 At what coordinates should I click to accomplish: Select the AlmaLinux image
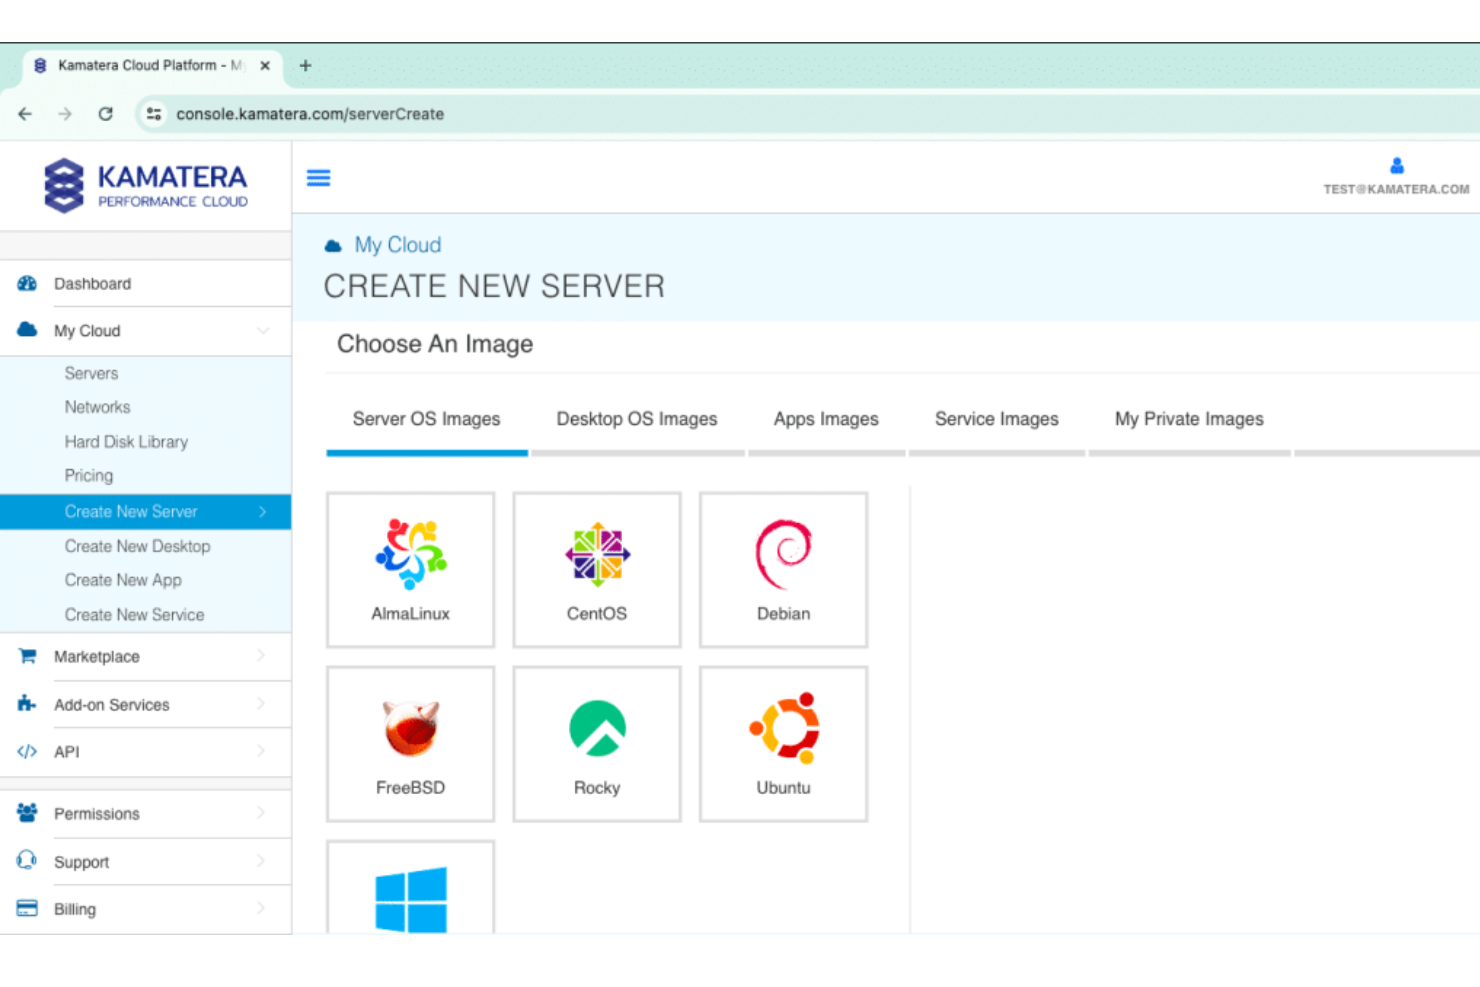pos(410,568)
